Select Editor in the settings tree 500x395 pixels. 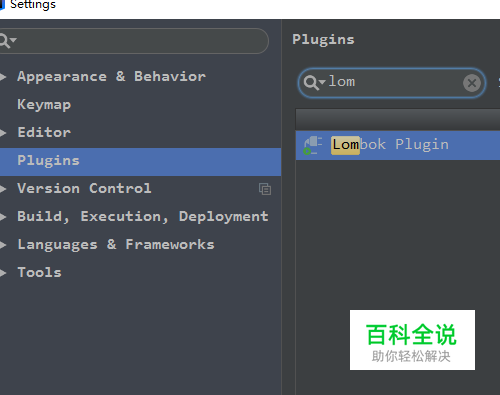pyautogui.click(x=44, y=132)
